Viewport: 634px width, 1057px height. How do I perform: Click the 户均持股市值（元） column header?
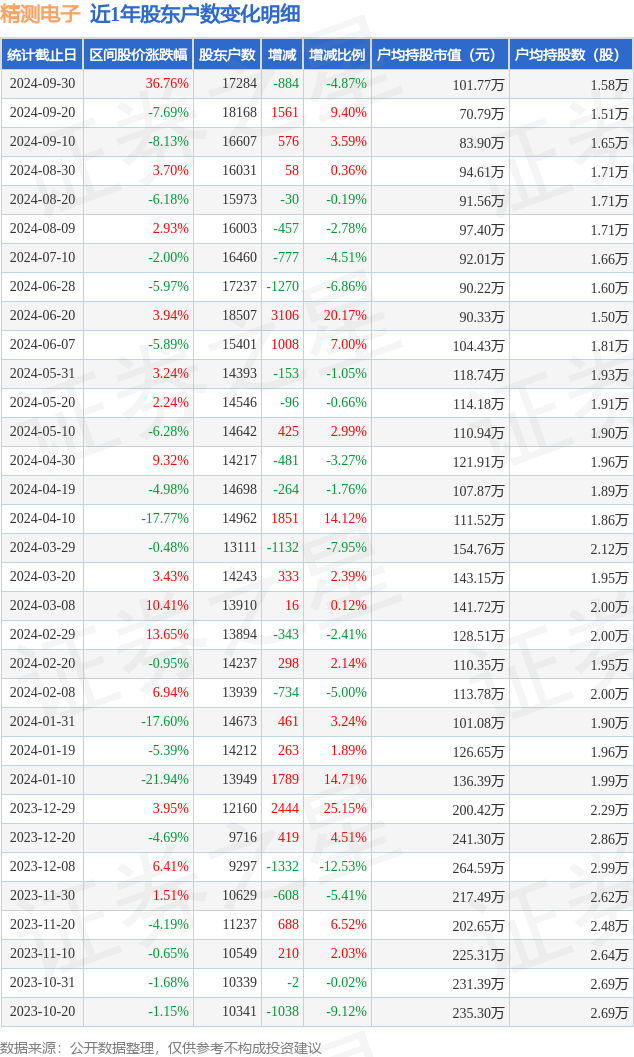439,55
